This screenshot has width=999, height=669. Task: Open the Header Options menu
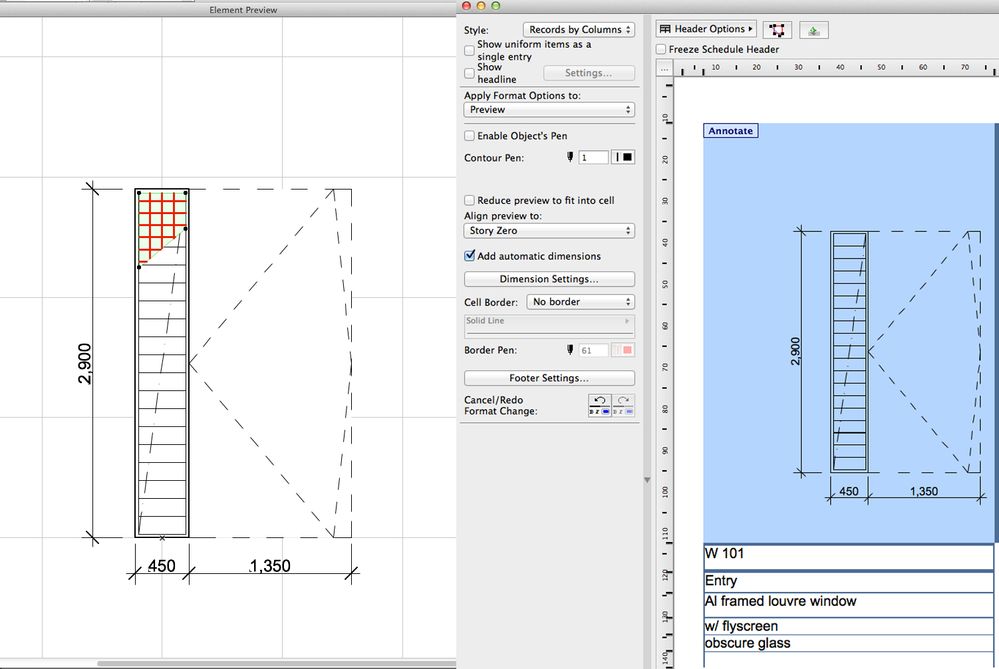coord(706,30)
